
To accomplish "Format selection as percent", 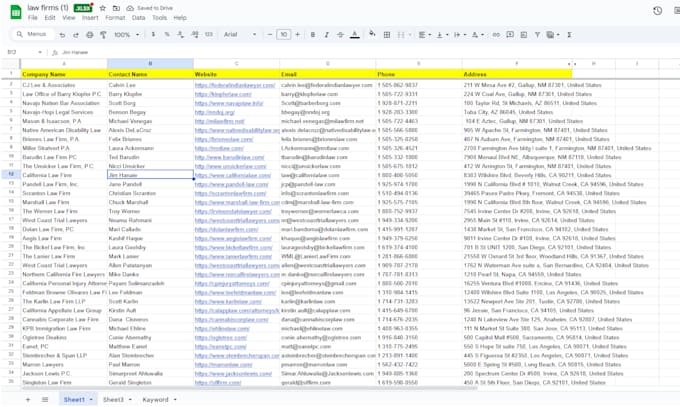I will 167,34.
